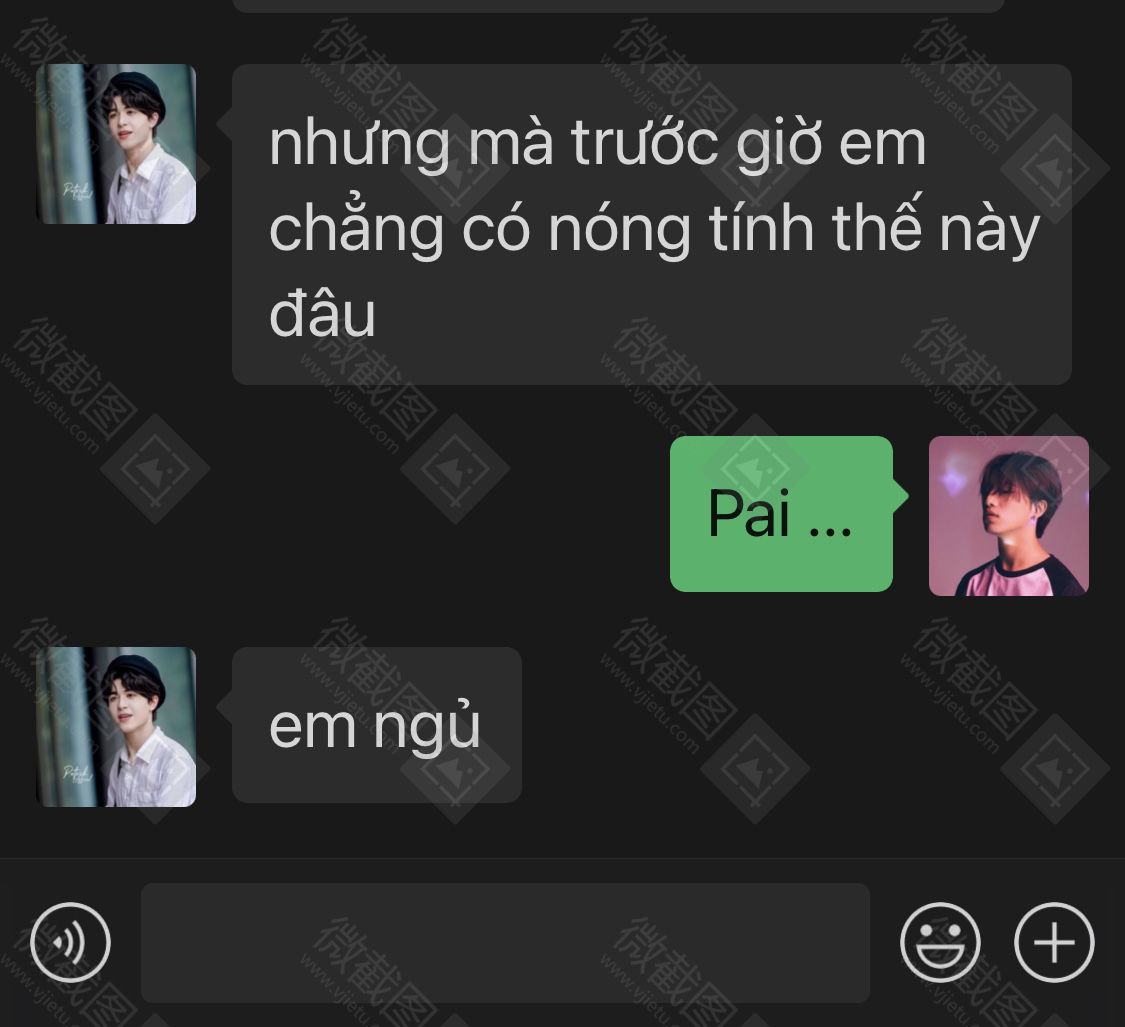Image resolution: width=1125 pixels, height=1027 pixels.
Task: Tap the beret-wearing contact's photo at top
Action: [116, 144]
